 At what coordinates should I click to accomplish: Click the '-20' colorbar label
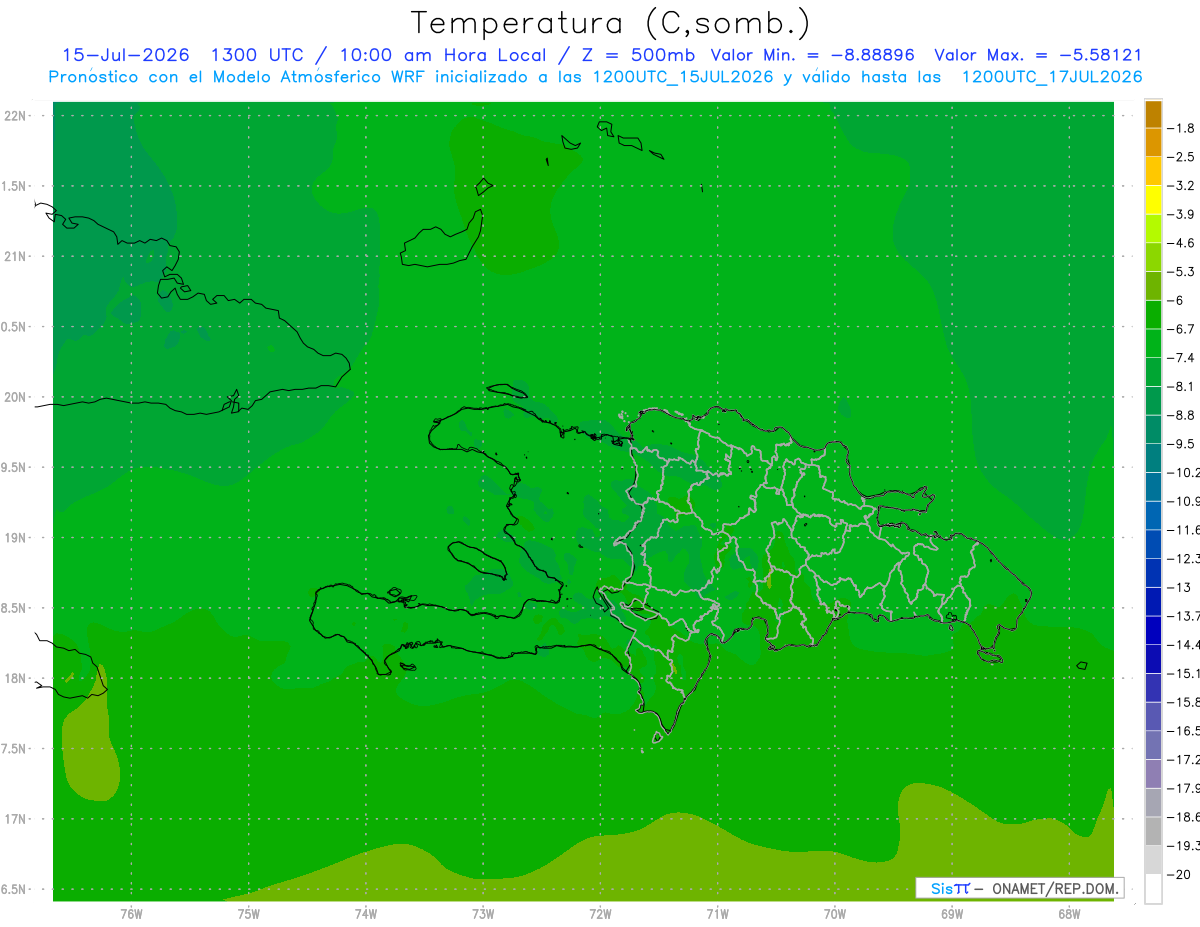(x=1181, y=874)
